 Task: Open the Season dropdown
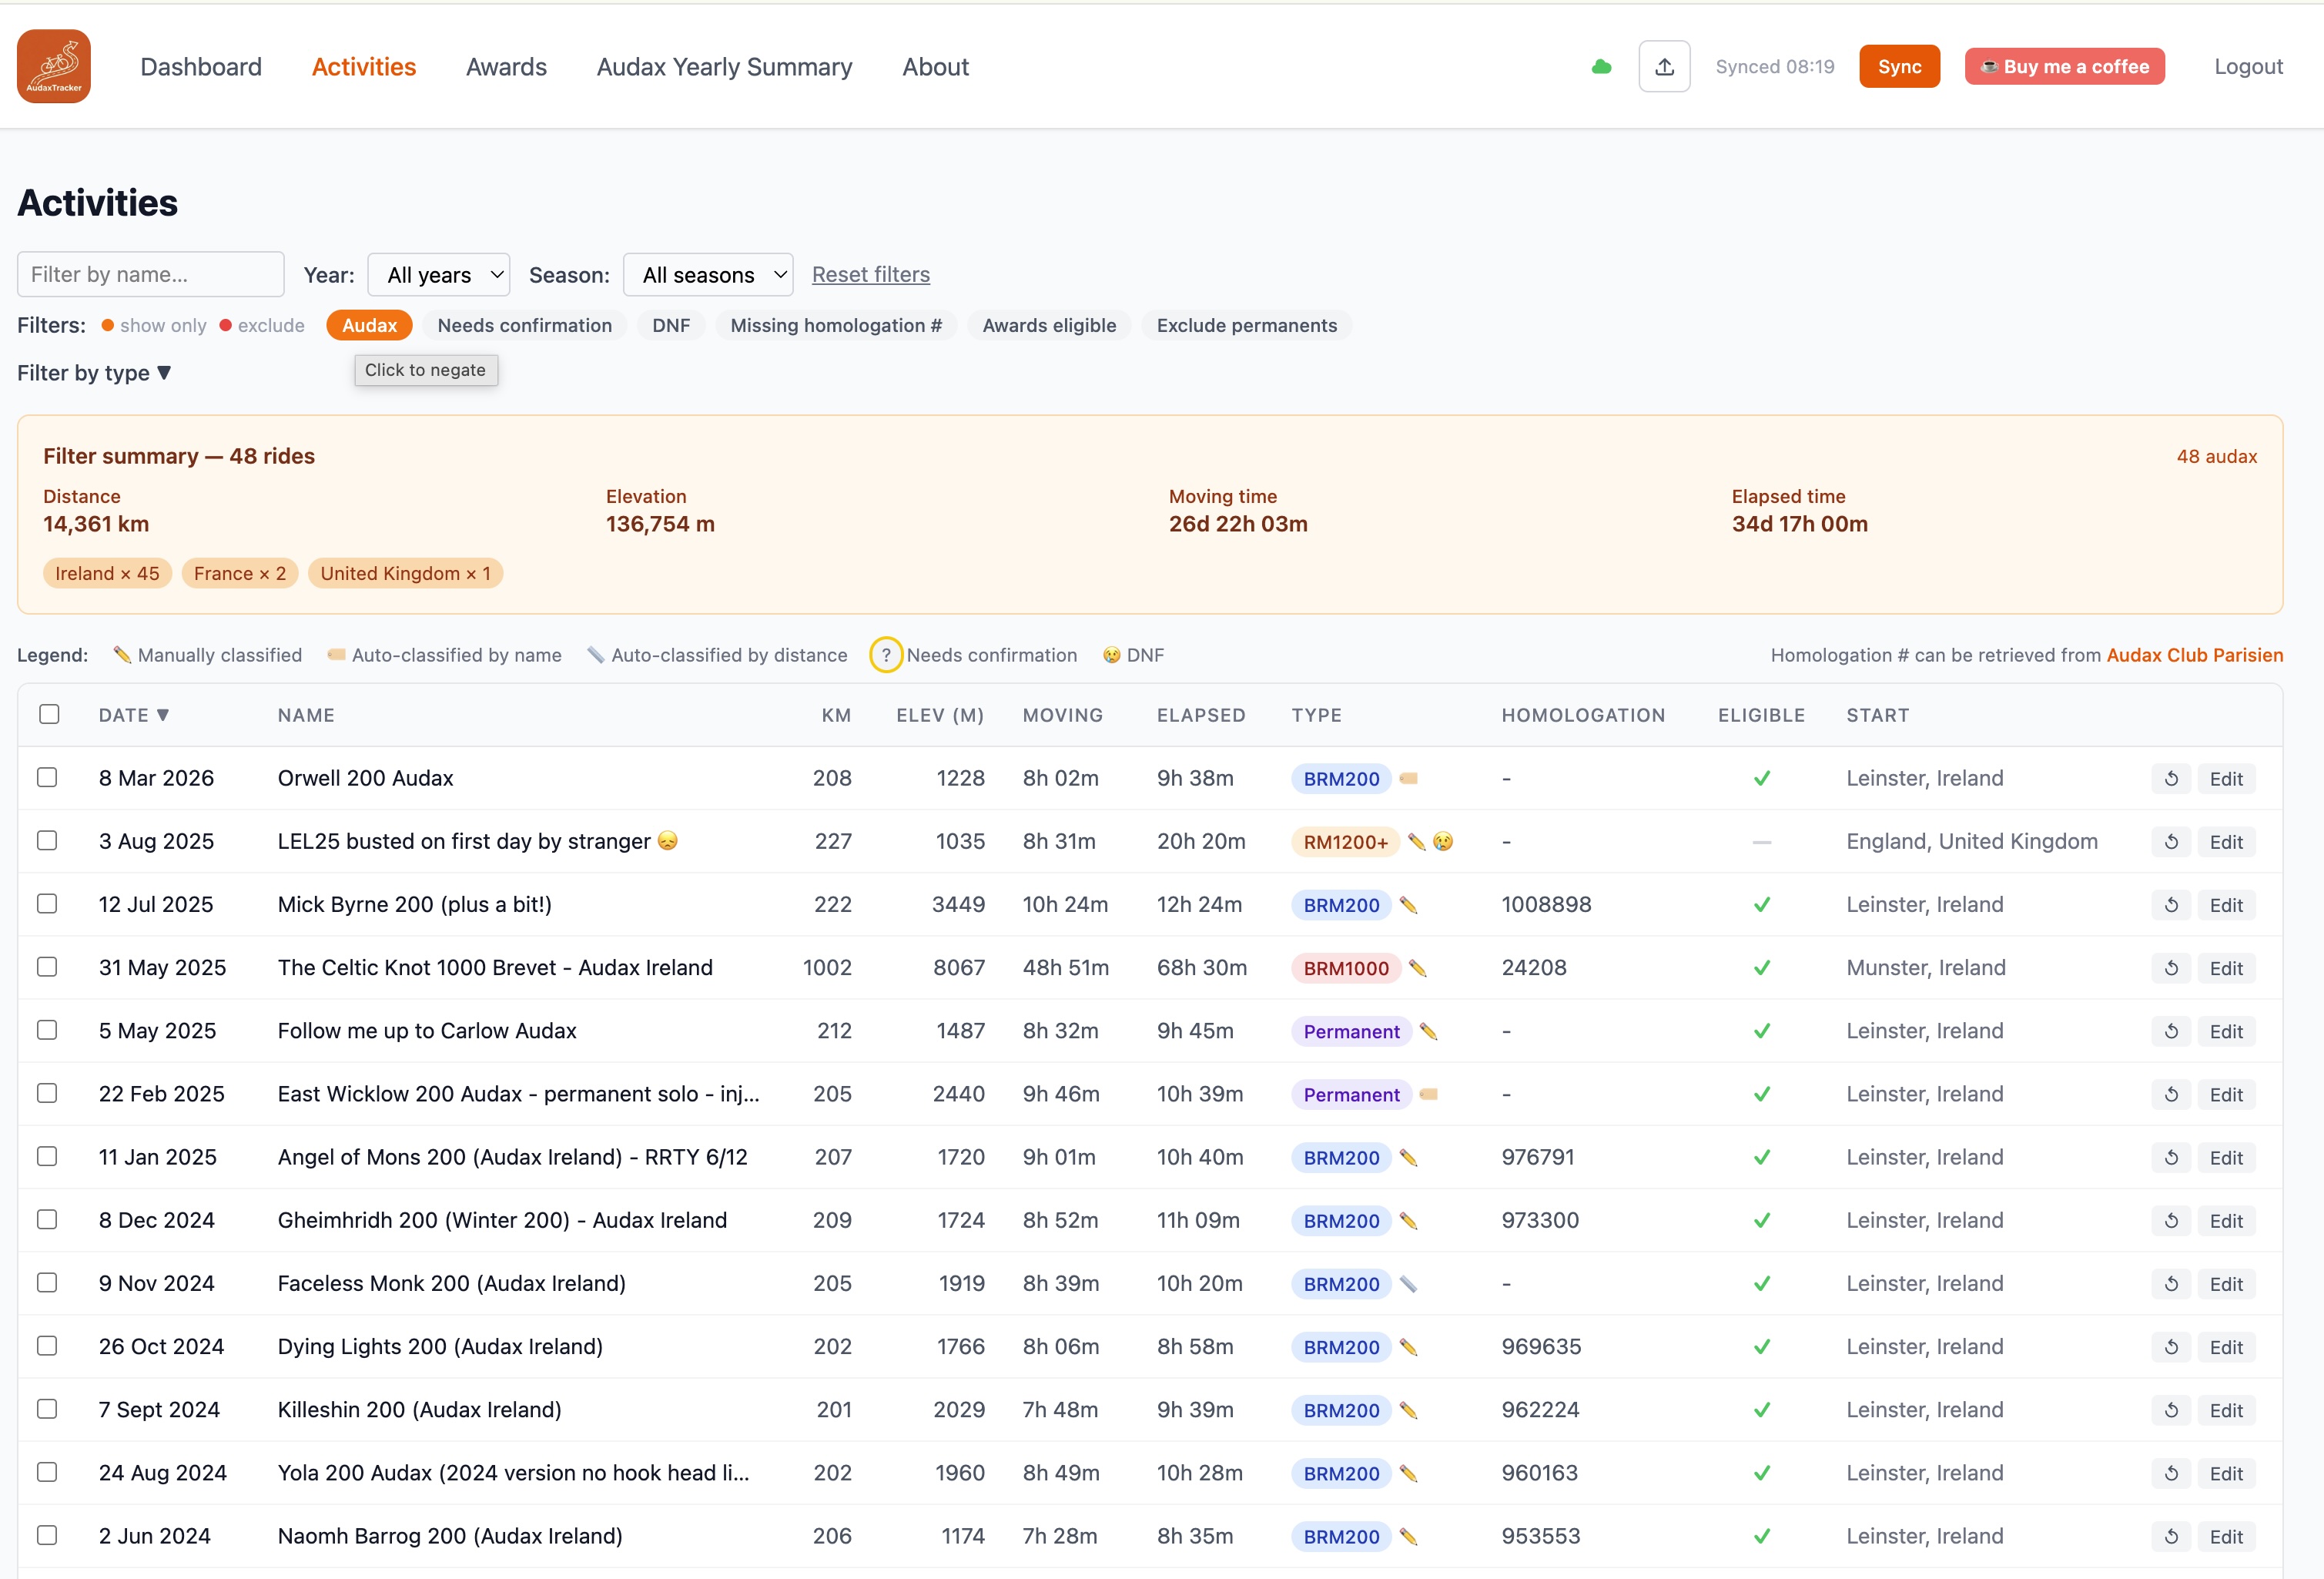pyautogui.click(x=707, y=275)
